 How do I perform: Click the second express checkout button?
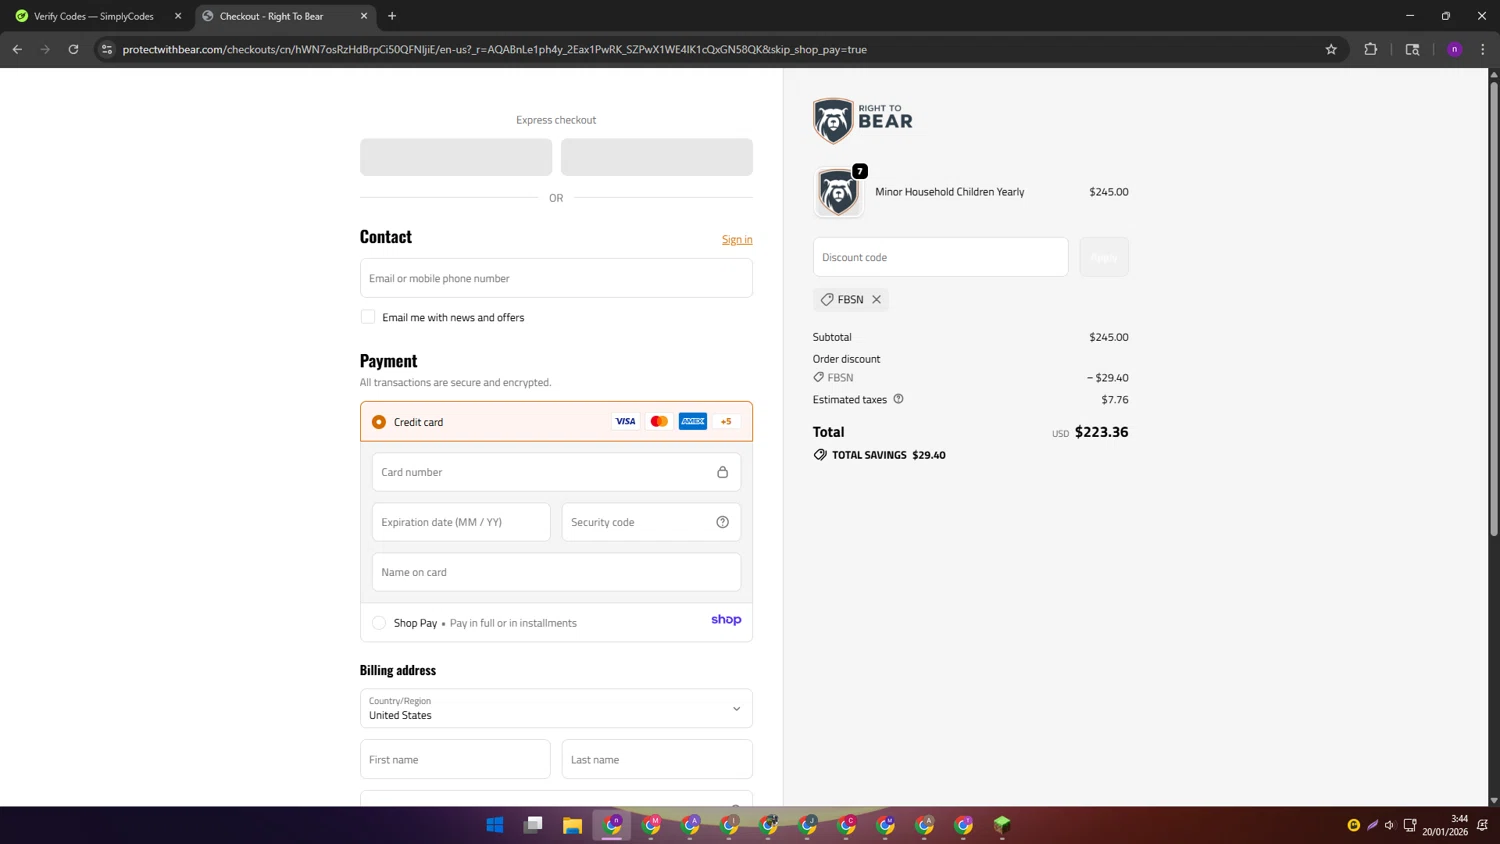(657, 157)
